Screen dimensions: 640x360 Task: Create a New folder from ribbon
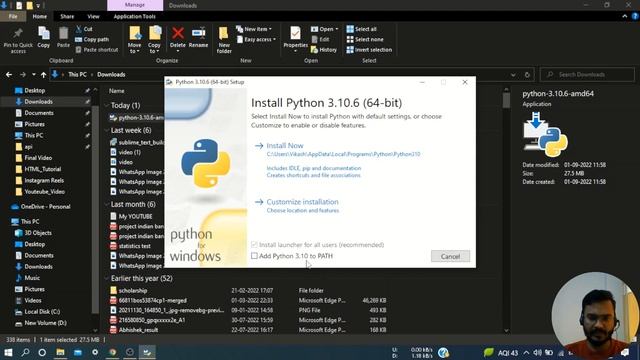(x=224, y=40)
